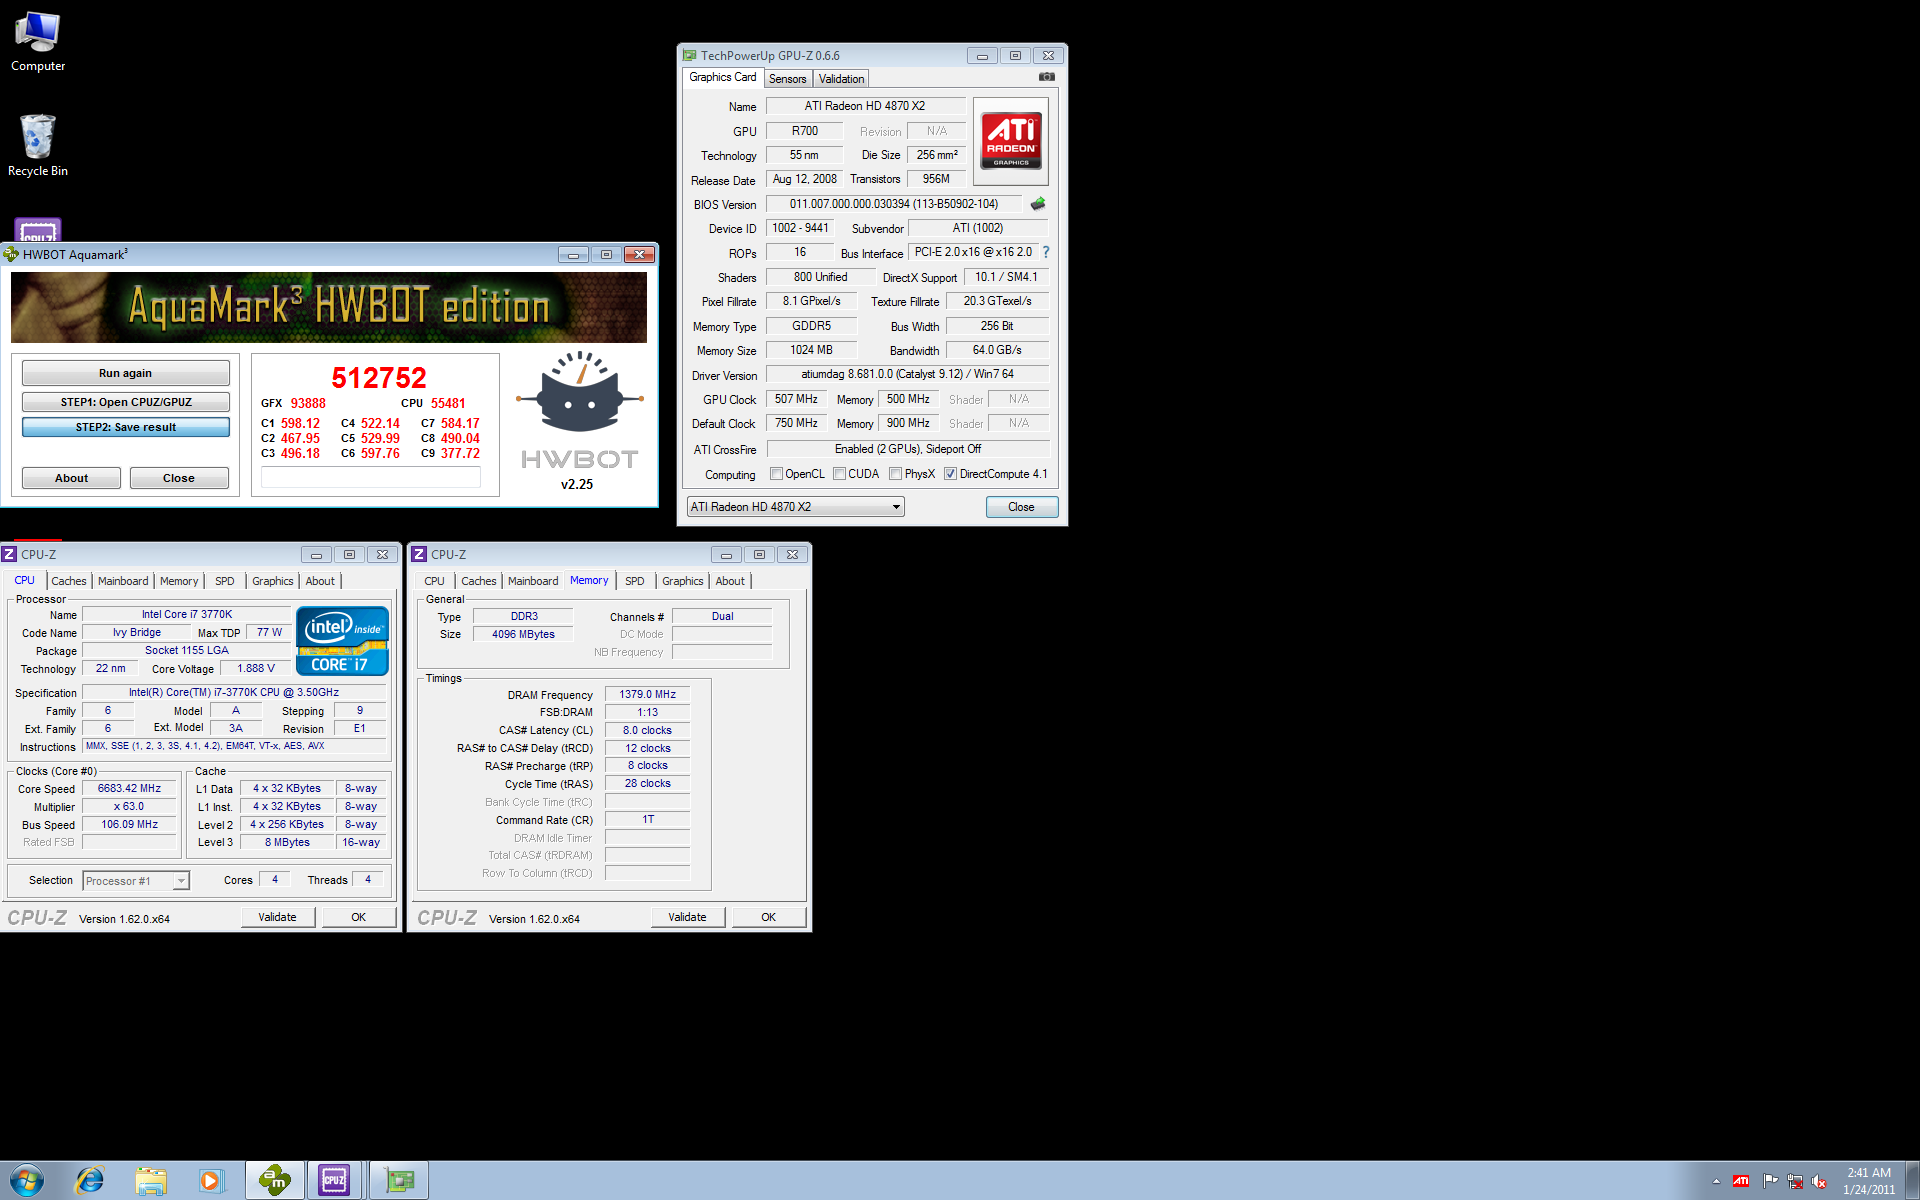Open the Windows Start orb
The image size is (1920, 1200).
point(27,1181)
